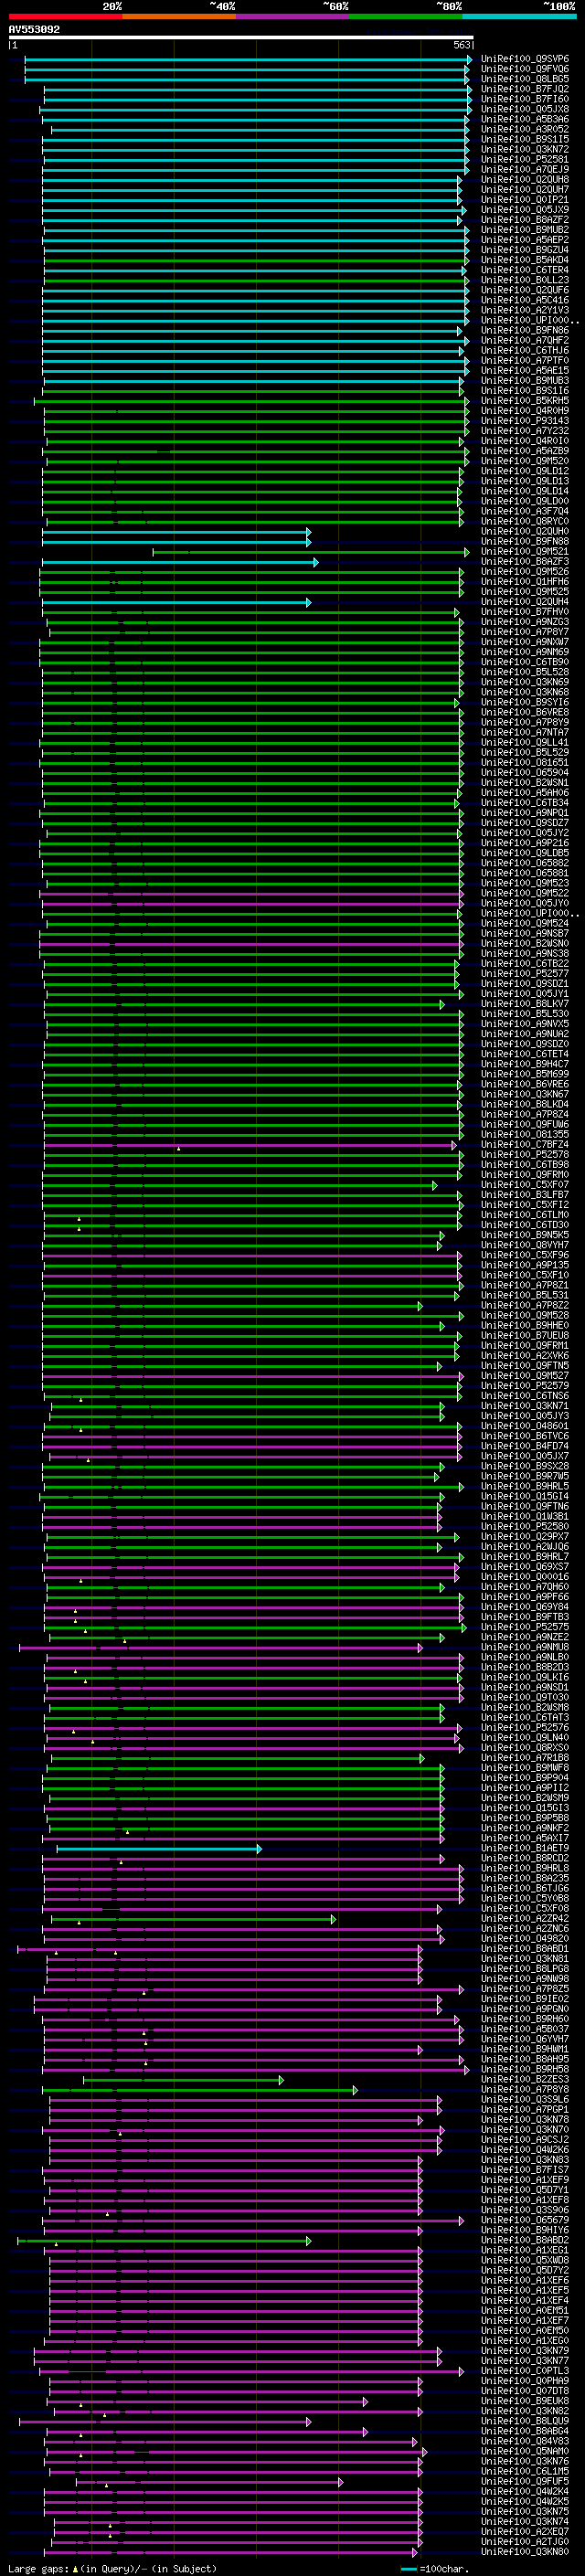Screen dimensions: 585x2576
Task: Select label UniRef100_A0EM51
Action: pyautogui.click(x=525, y=2310)
